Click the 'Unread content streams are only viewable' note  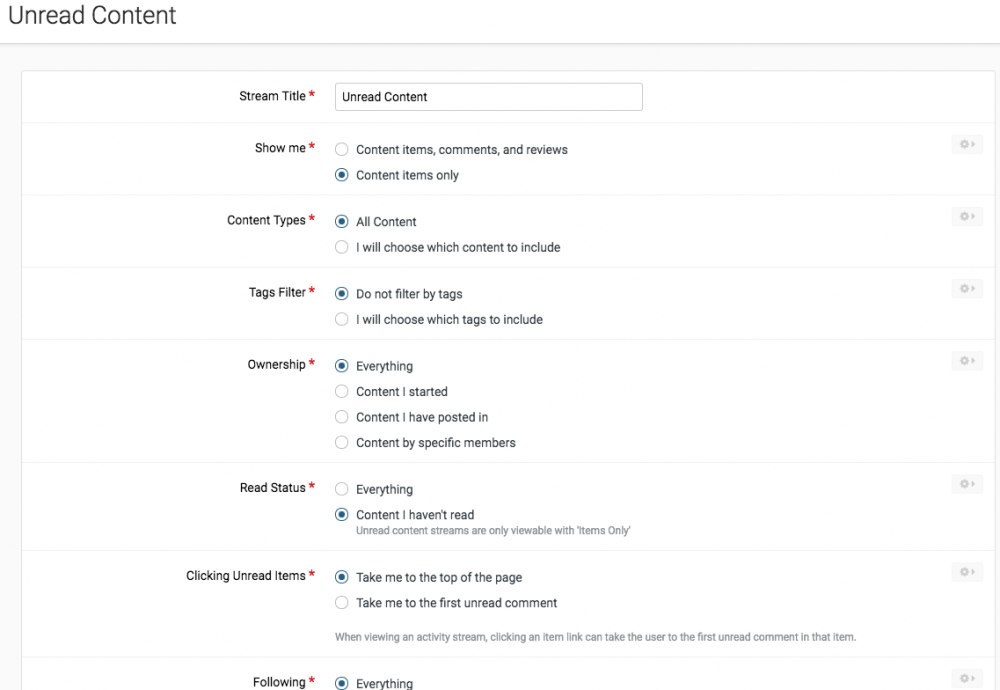click(493, 531)
